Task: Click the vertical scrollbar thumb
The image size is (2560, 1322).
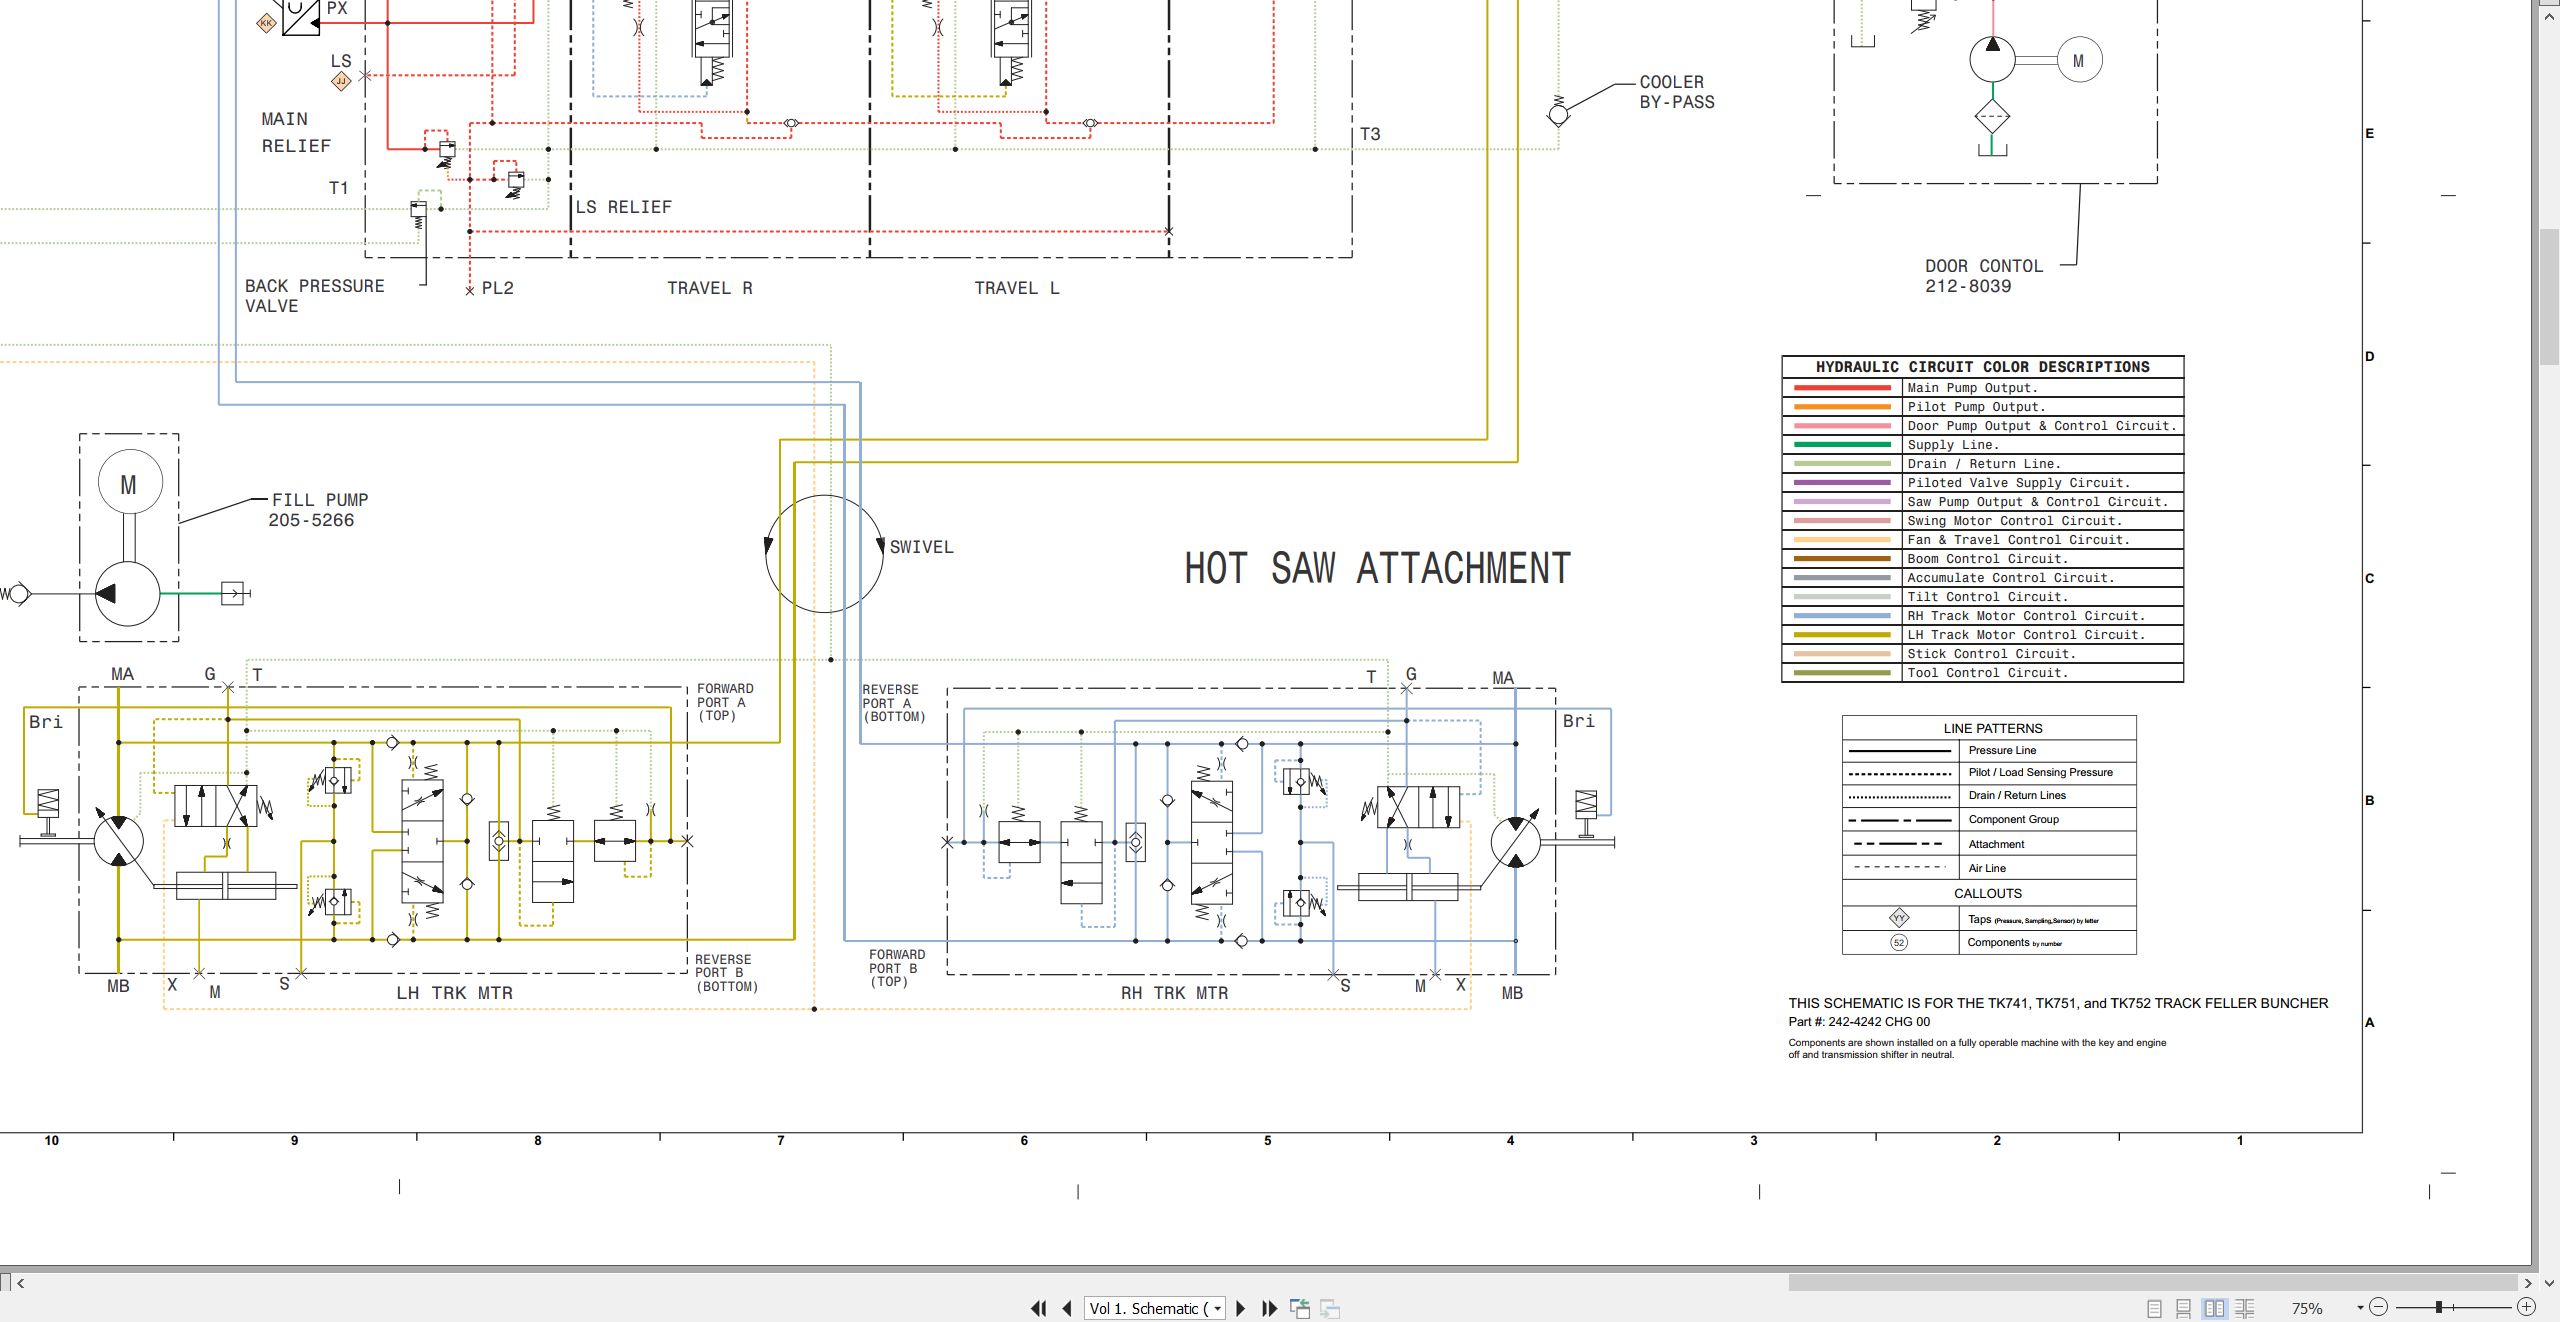Action: pyautogui.click(x=2549, y=296)
